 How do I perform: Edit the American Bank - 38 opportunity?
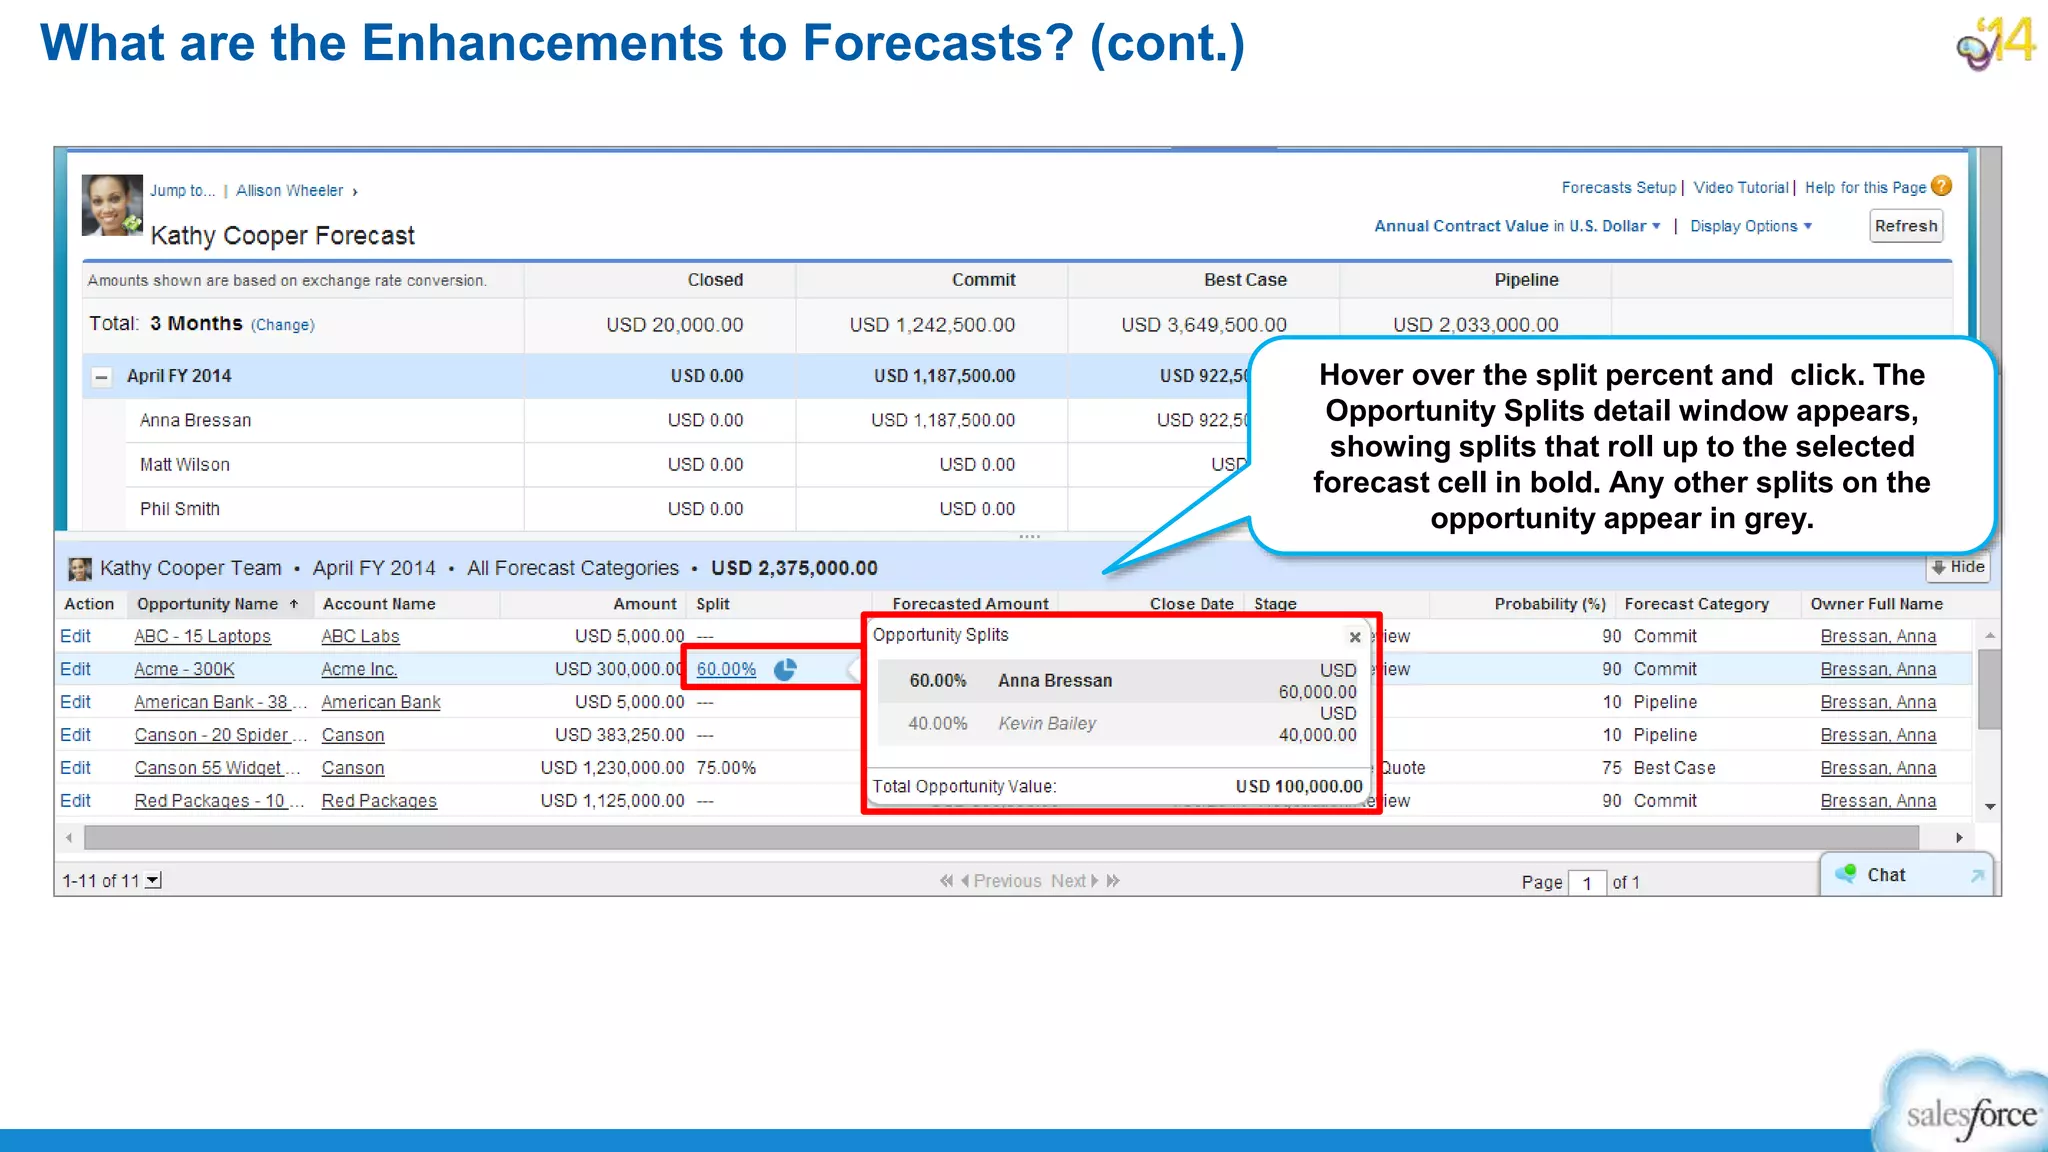(75, 702)
